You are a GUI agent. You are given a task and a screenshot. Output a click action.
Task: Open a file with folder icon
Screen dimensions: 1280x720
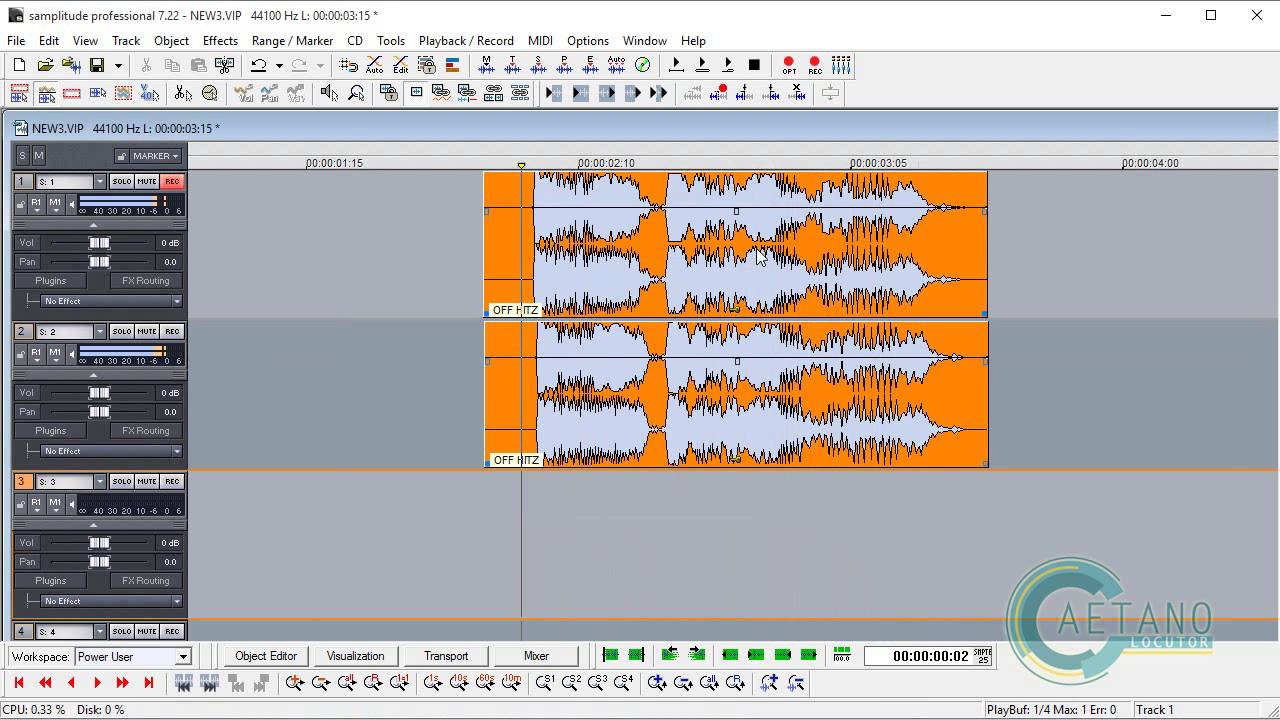[45, 65]
